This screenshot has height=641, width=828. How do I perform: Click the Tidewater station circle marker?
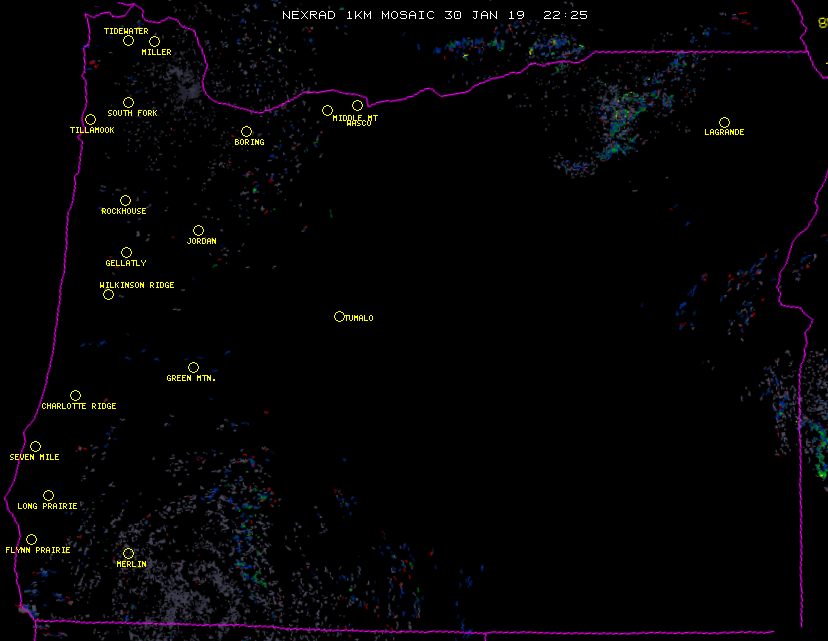tap(128, 41)
